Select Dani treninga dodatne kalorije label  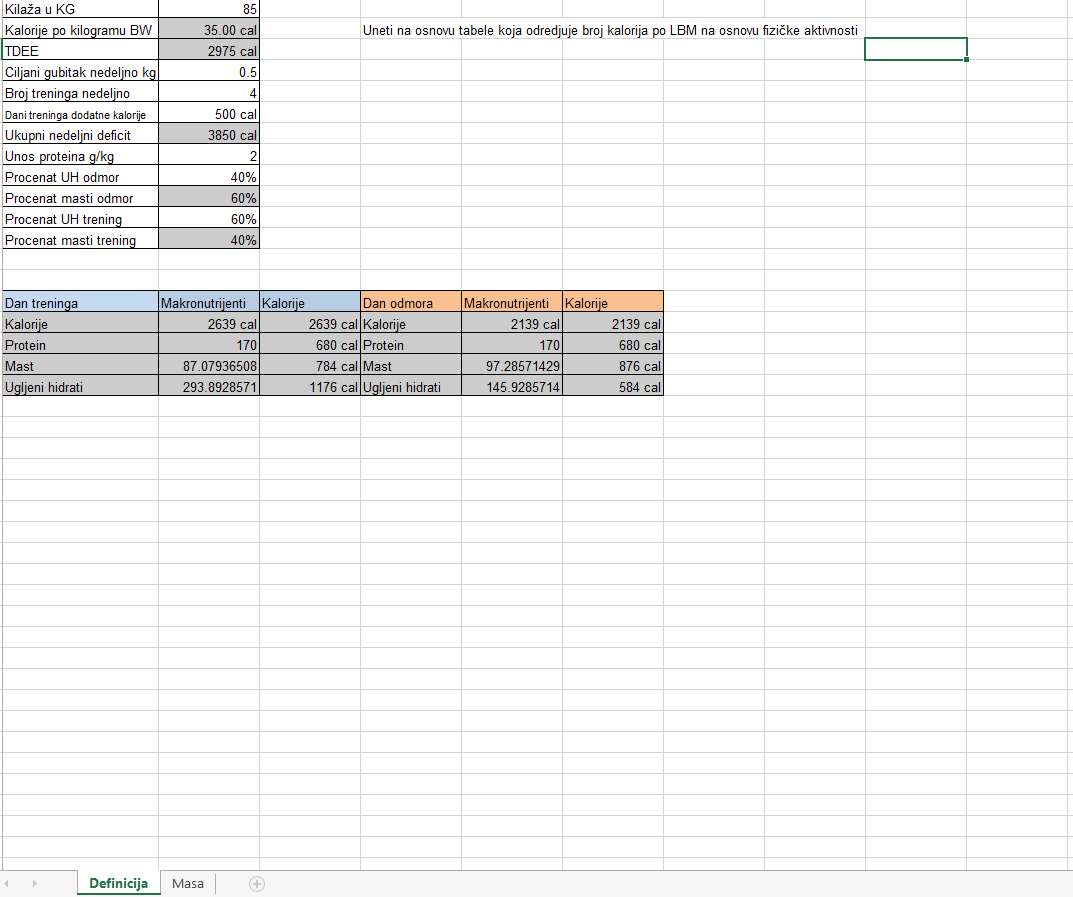tap(80, 114)
